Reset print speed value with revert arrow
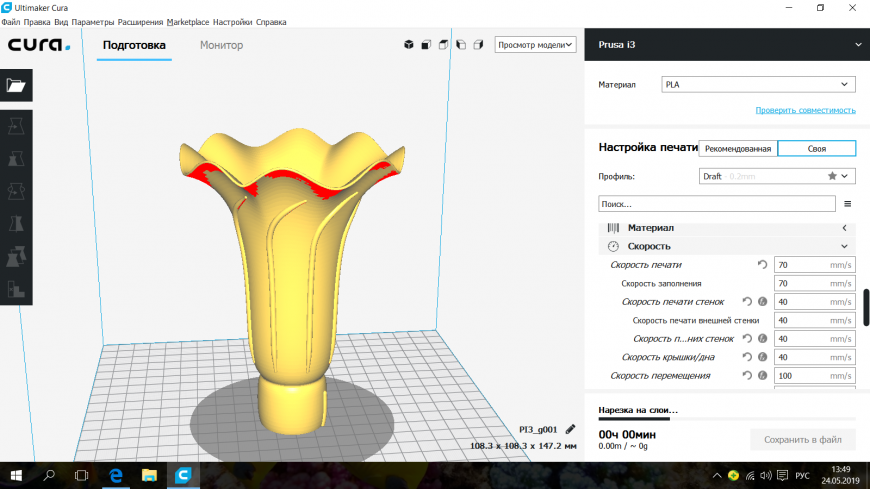Image resolution: width=870 pixels, height=489 pixels. point(762,265)
